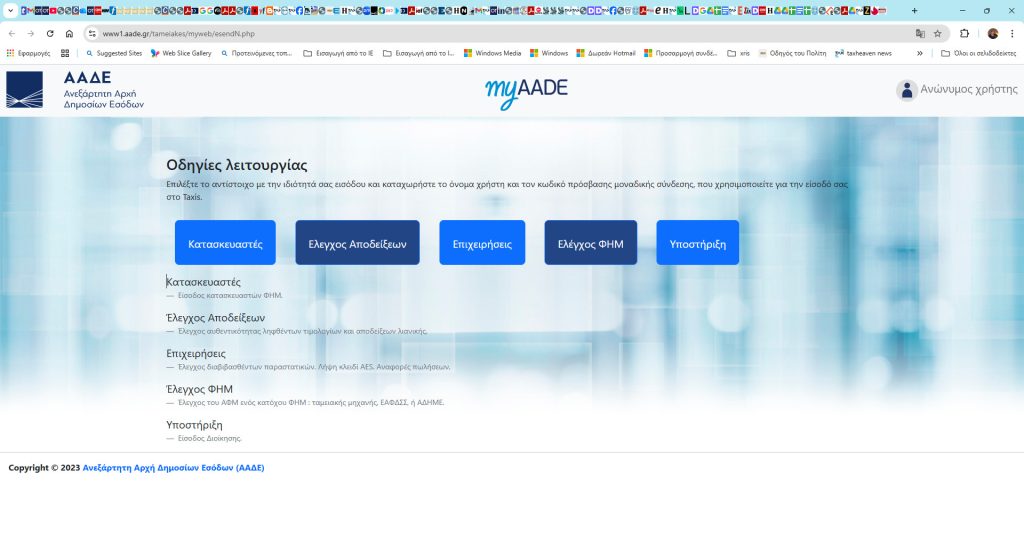Go to the browser home page icon

pos(69,33)
